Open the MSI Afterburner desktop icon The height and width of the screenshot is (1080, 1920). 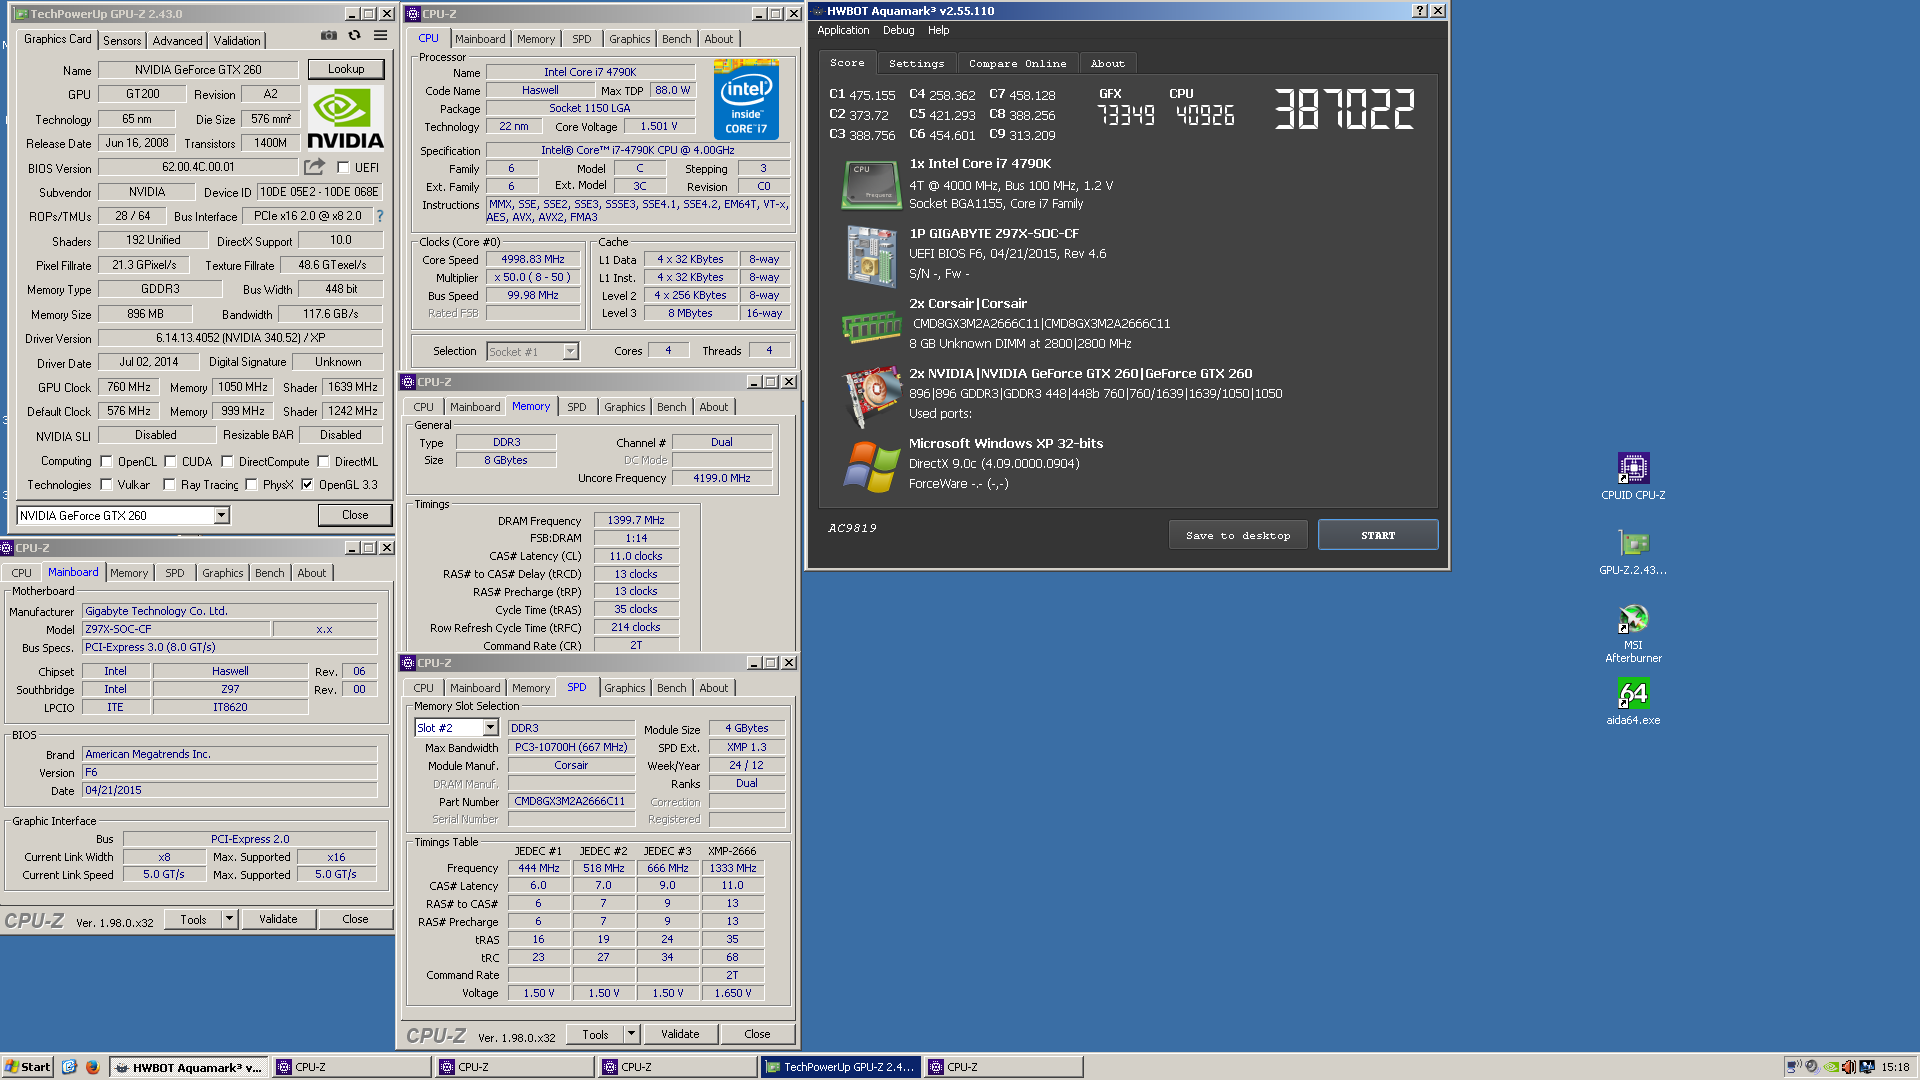[x=1633, y=633]
